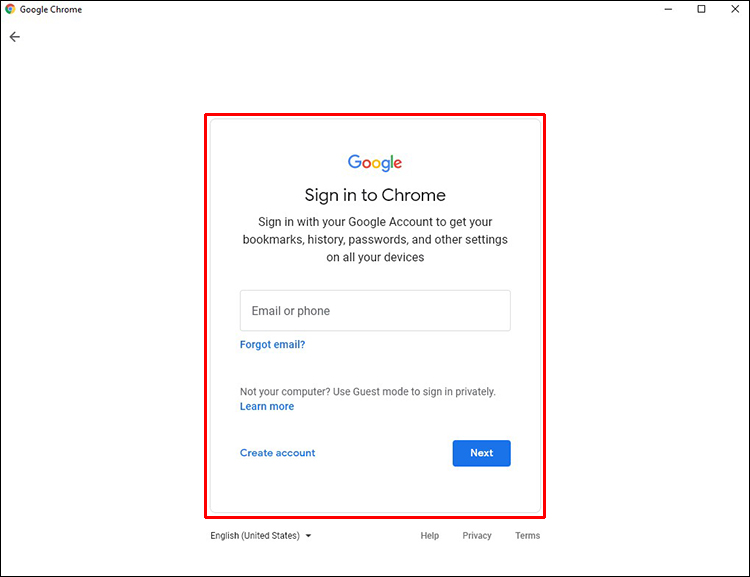
Task: Click the back arrow
Action: tap(14, 37)
